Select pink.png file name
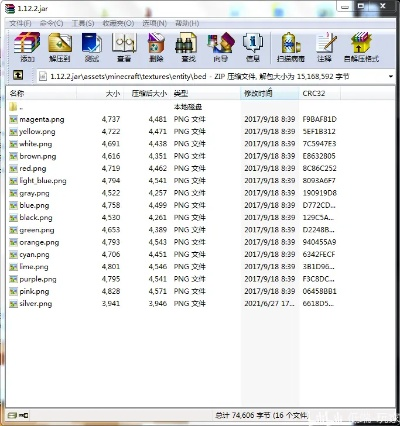The height and width of the screenshot is (426, 400). 34,292
